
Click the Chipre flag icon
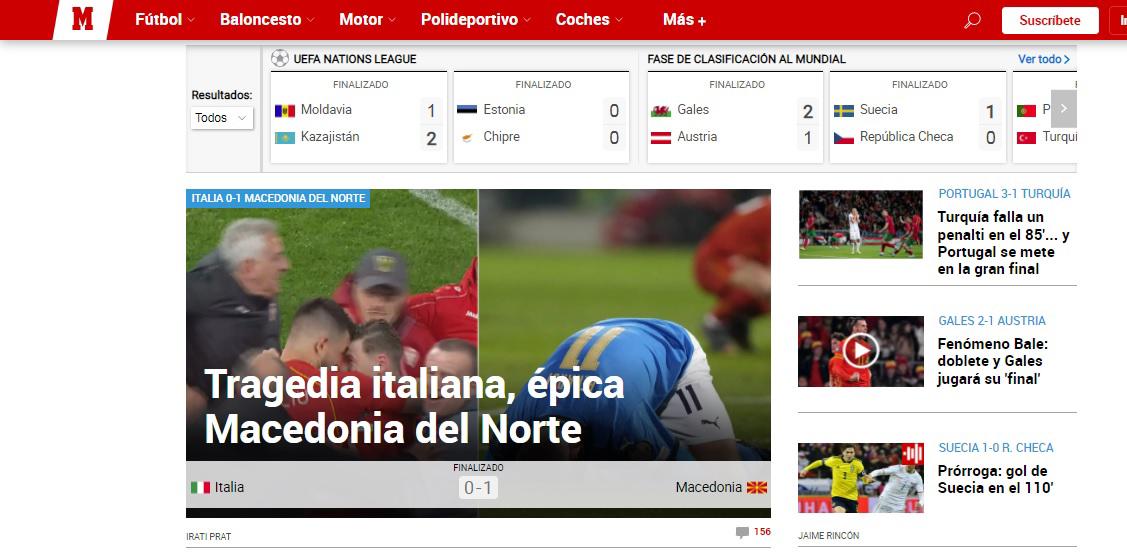(x=467, y=137)
